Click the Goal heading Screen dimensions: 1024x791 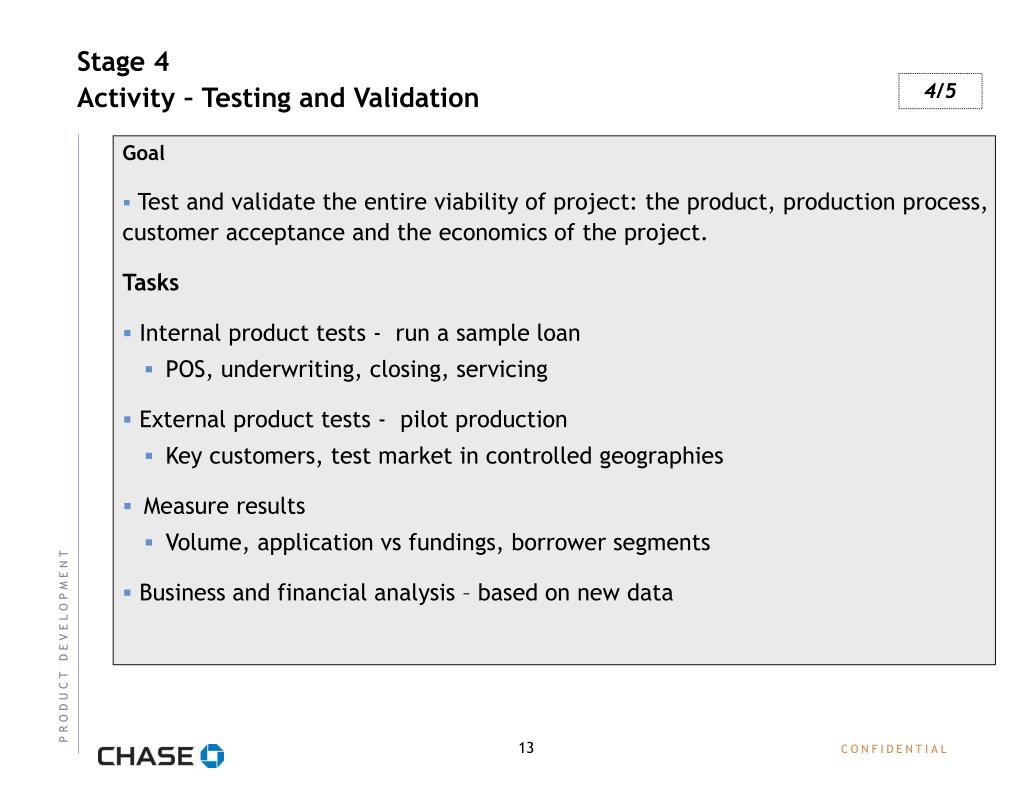(x=144, y=153)
